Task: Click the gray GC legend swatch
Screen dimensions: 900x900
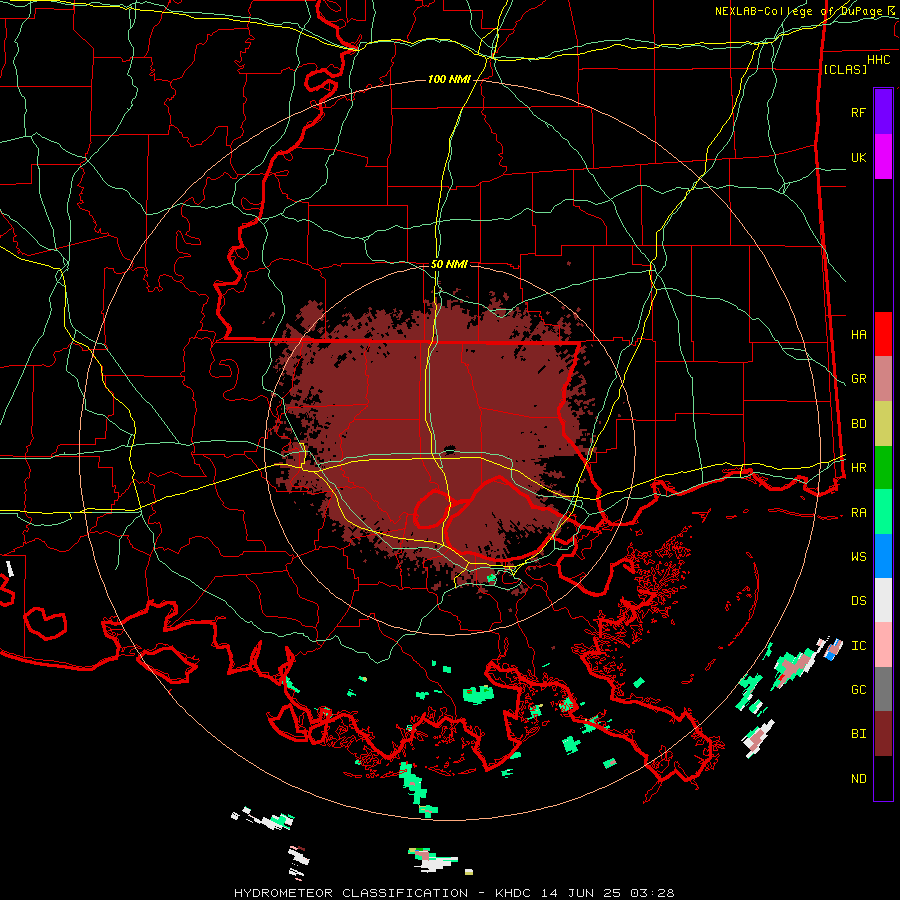Action: tap(883, 689)
